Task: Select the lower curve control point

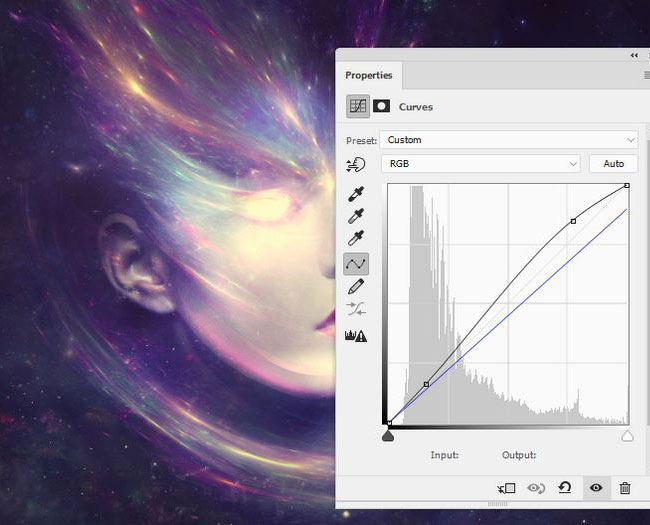Action: [427, 385]
